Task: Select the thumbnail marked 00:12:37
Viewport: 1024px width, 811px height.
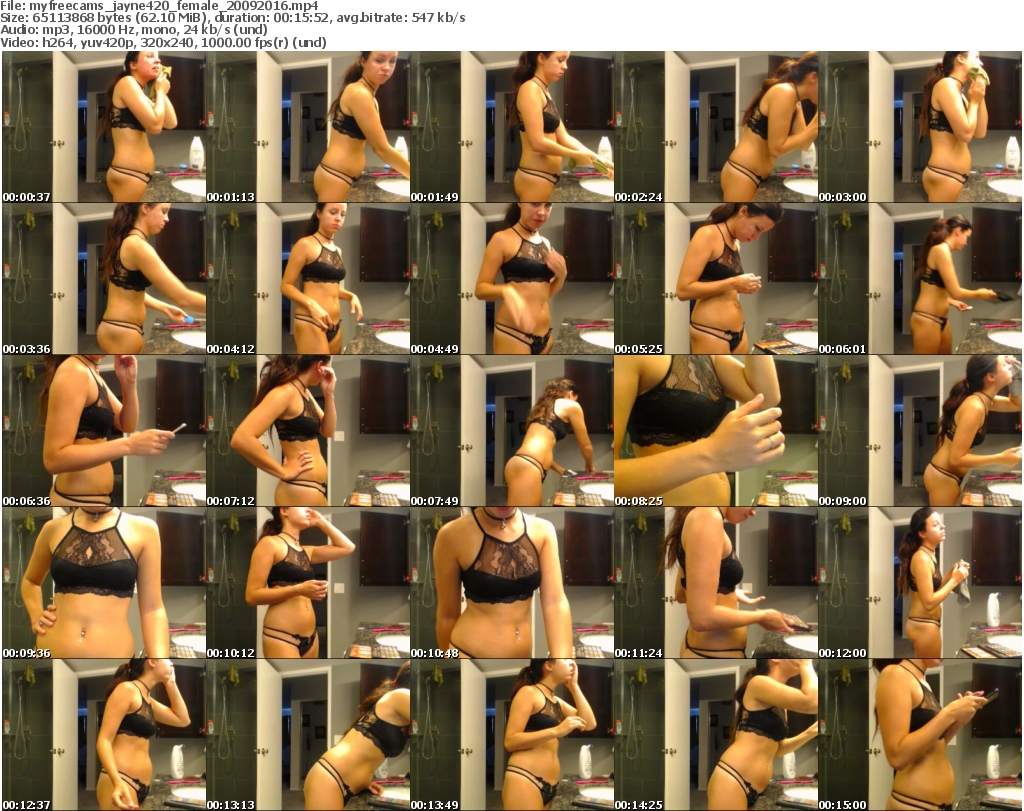Action: [104, 735]
